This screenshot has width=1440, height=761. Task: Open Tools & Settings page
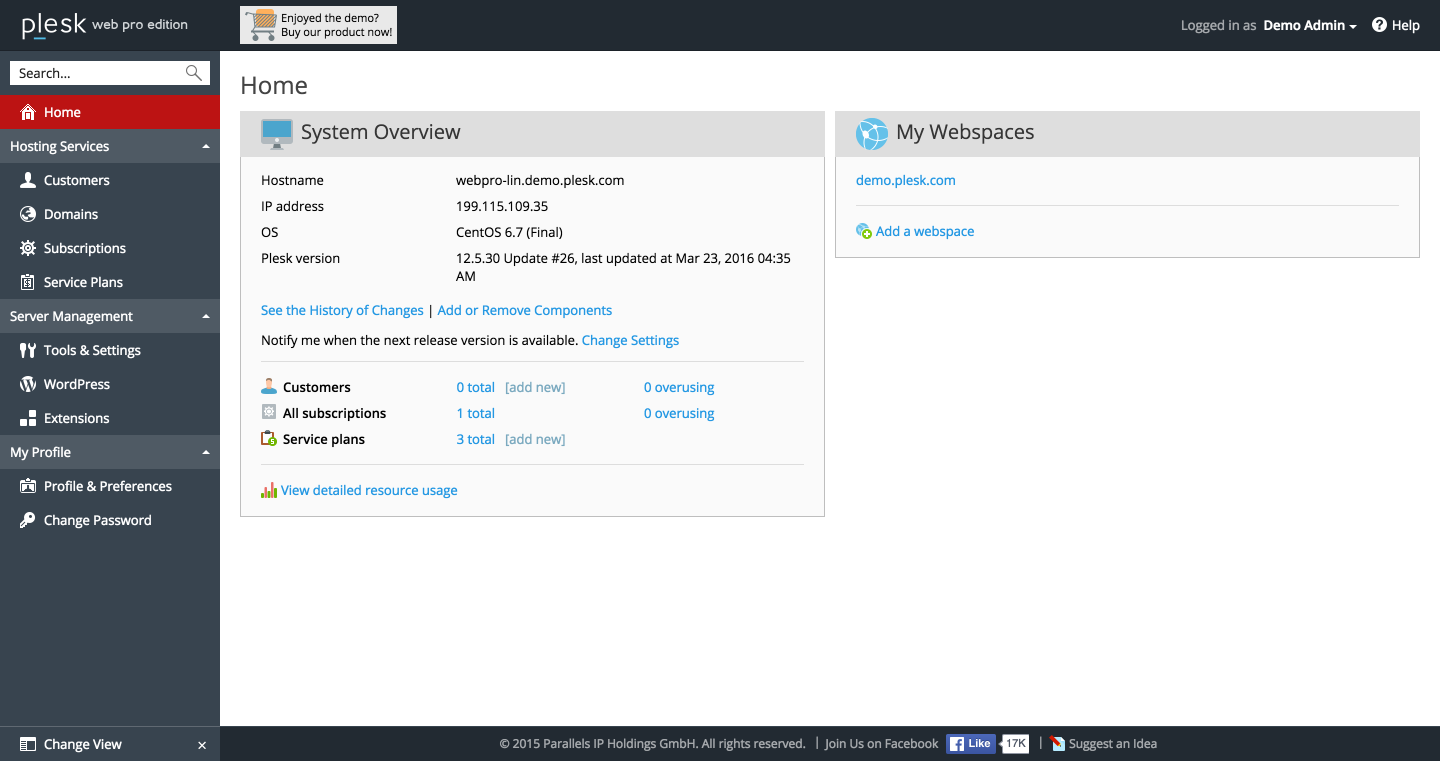point(110,350)
